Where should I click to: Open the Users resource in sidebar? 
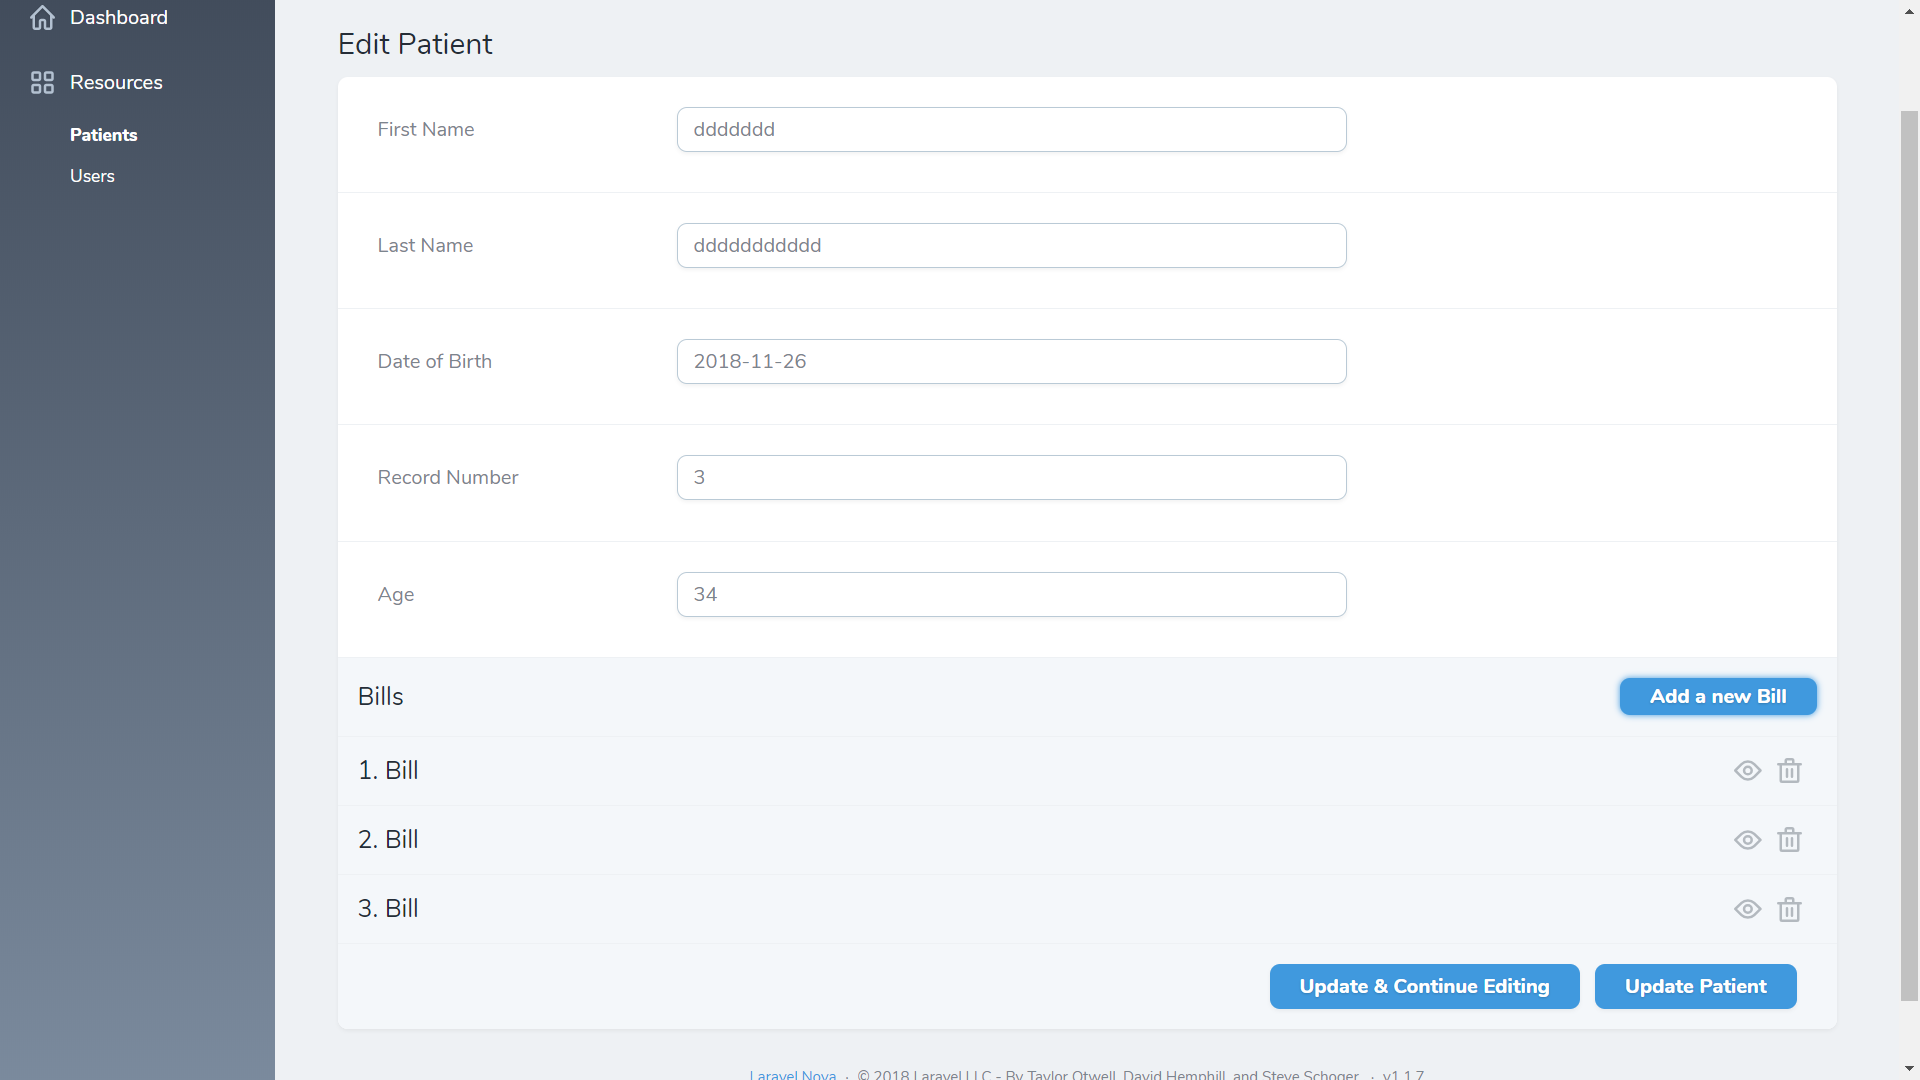click(x=92, y=176)
